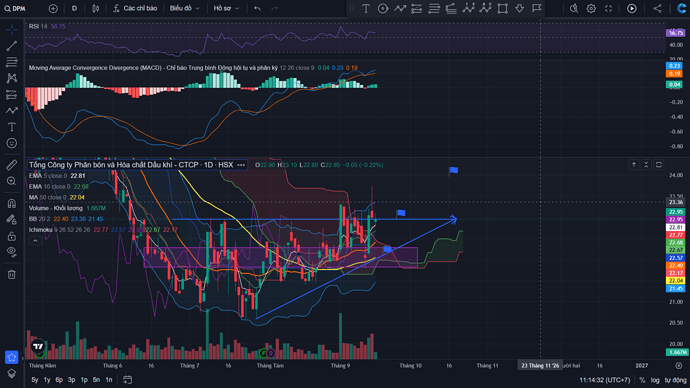This screenshot has height=388, width=690.
Task: Select the 5n date range
Action: 96,380
